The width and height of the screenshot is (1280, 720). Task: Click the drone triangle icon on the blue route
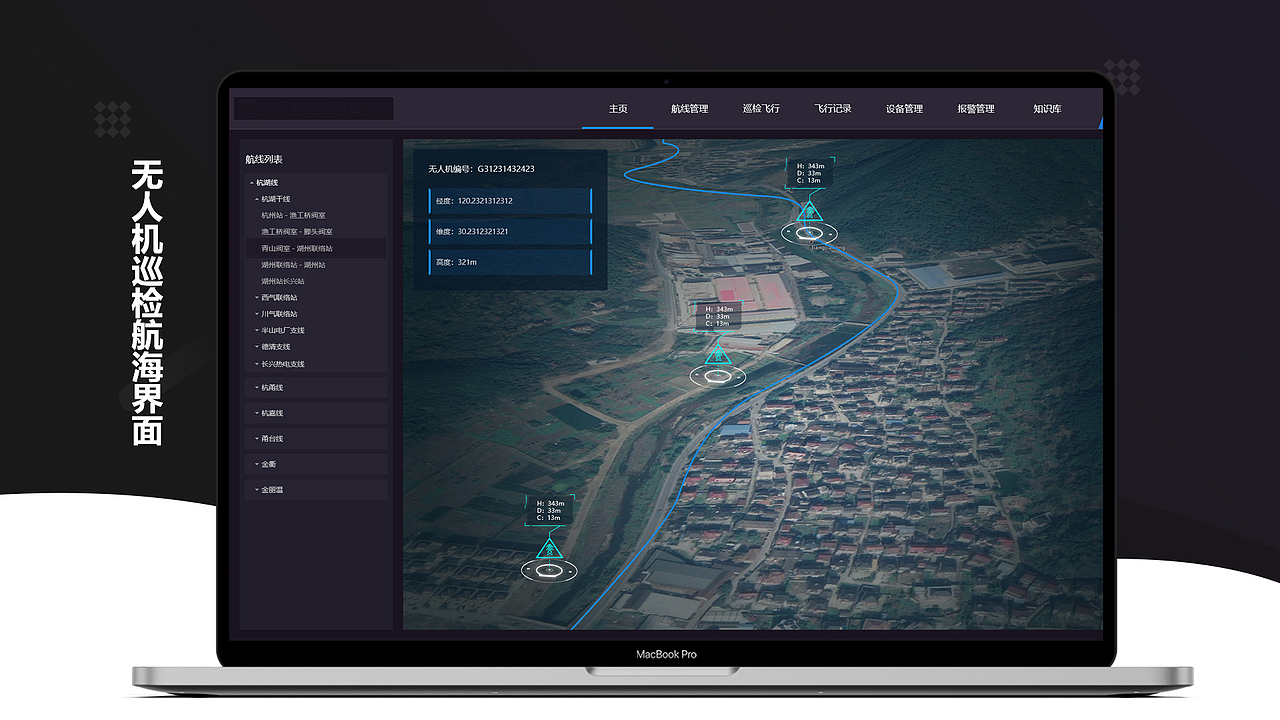(x=810, y=211)
